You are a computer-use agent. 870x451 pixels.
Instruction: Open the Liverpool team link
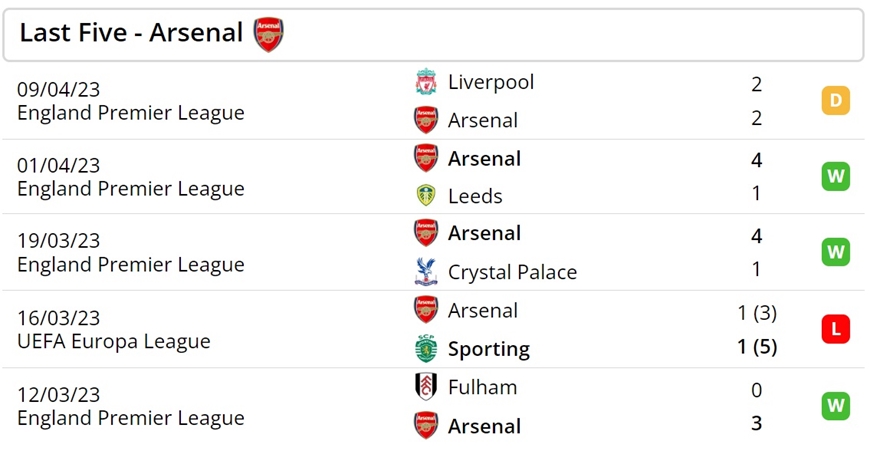pos(491,82)
